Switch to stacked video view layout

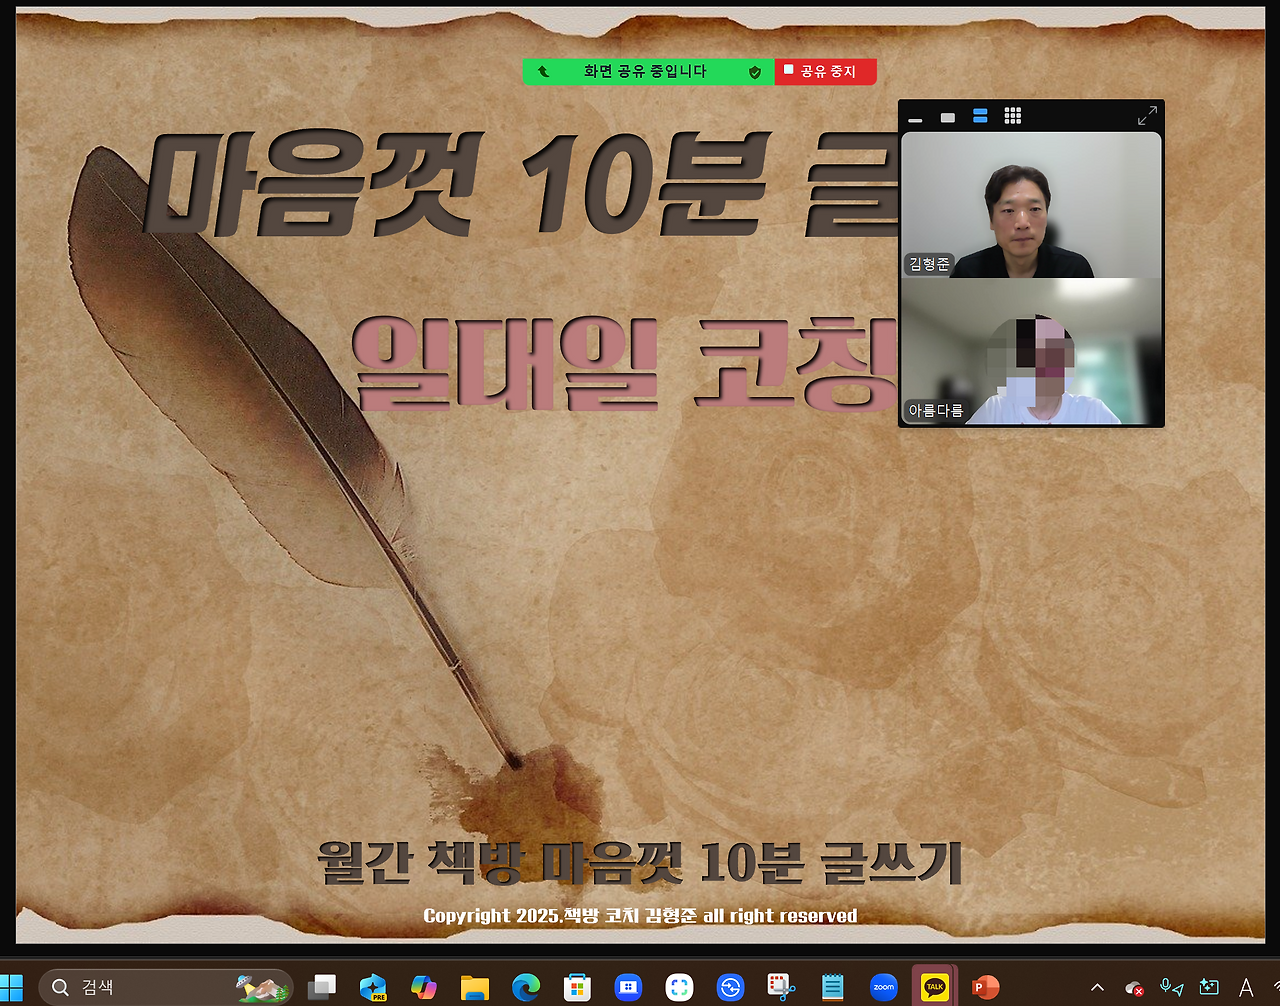pyautogui.click(x=978, y=116)
